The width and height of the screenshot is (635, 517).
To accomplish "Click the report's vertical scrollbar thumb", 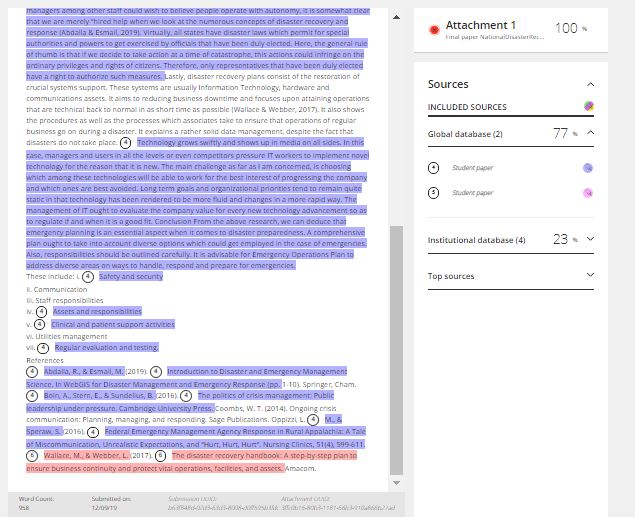I will 396,350.
